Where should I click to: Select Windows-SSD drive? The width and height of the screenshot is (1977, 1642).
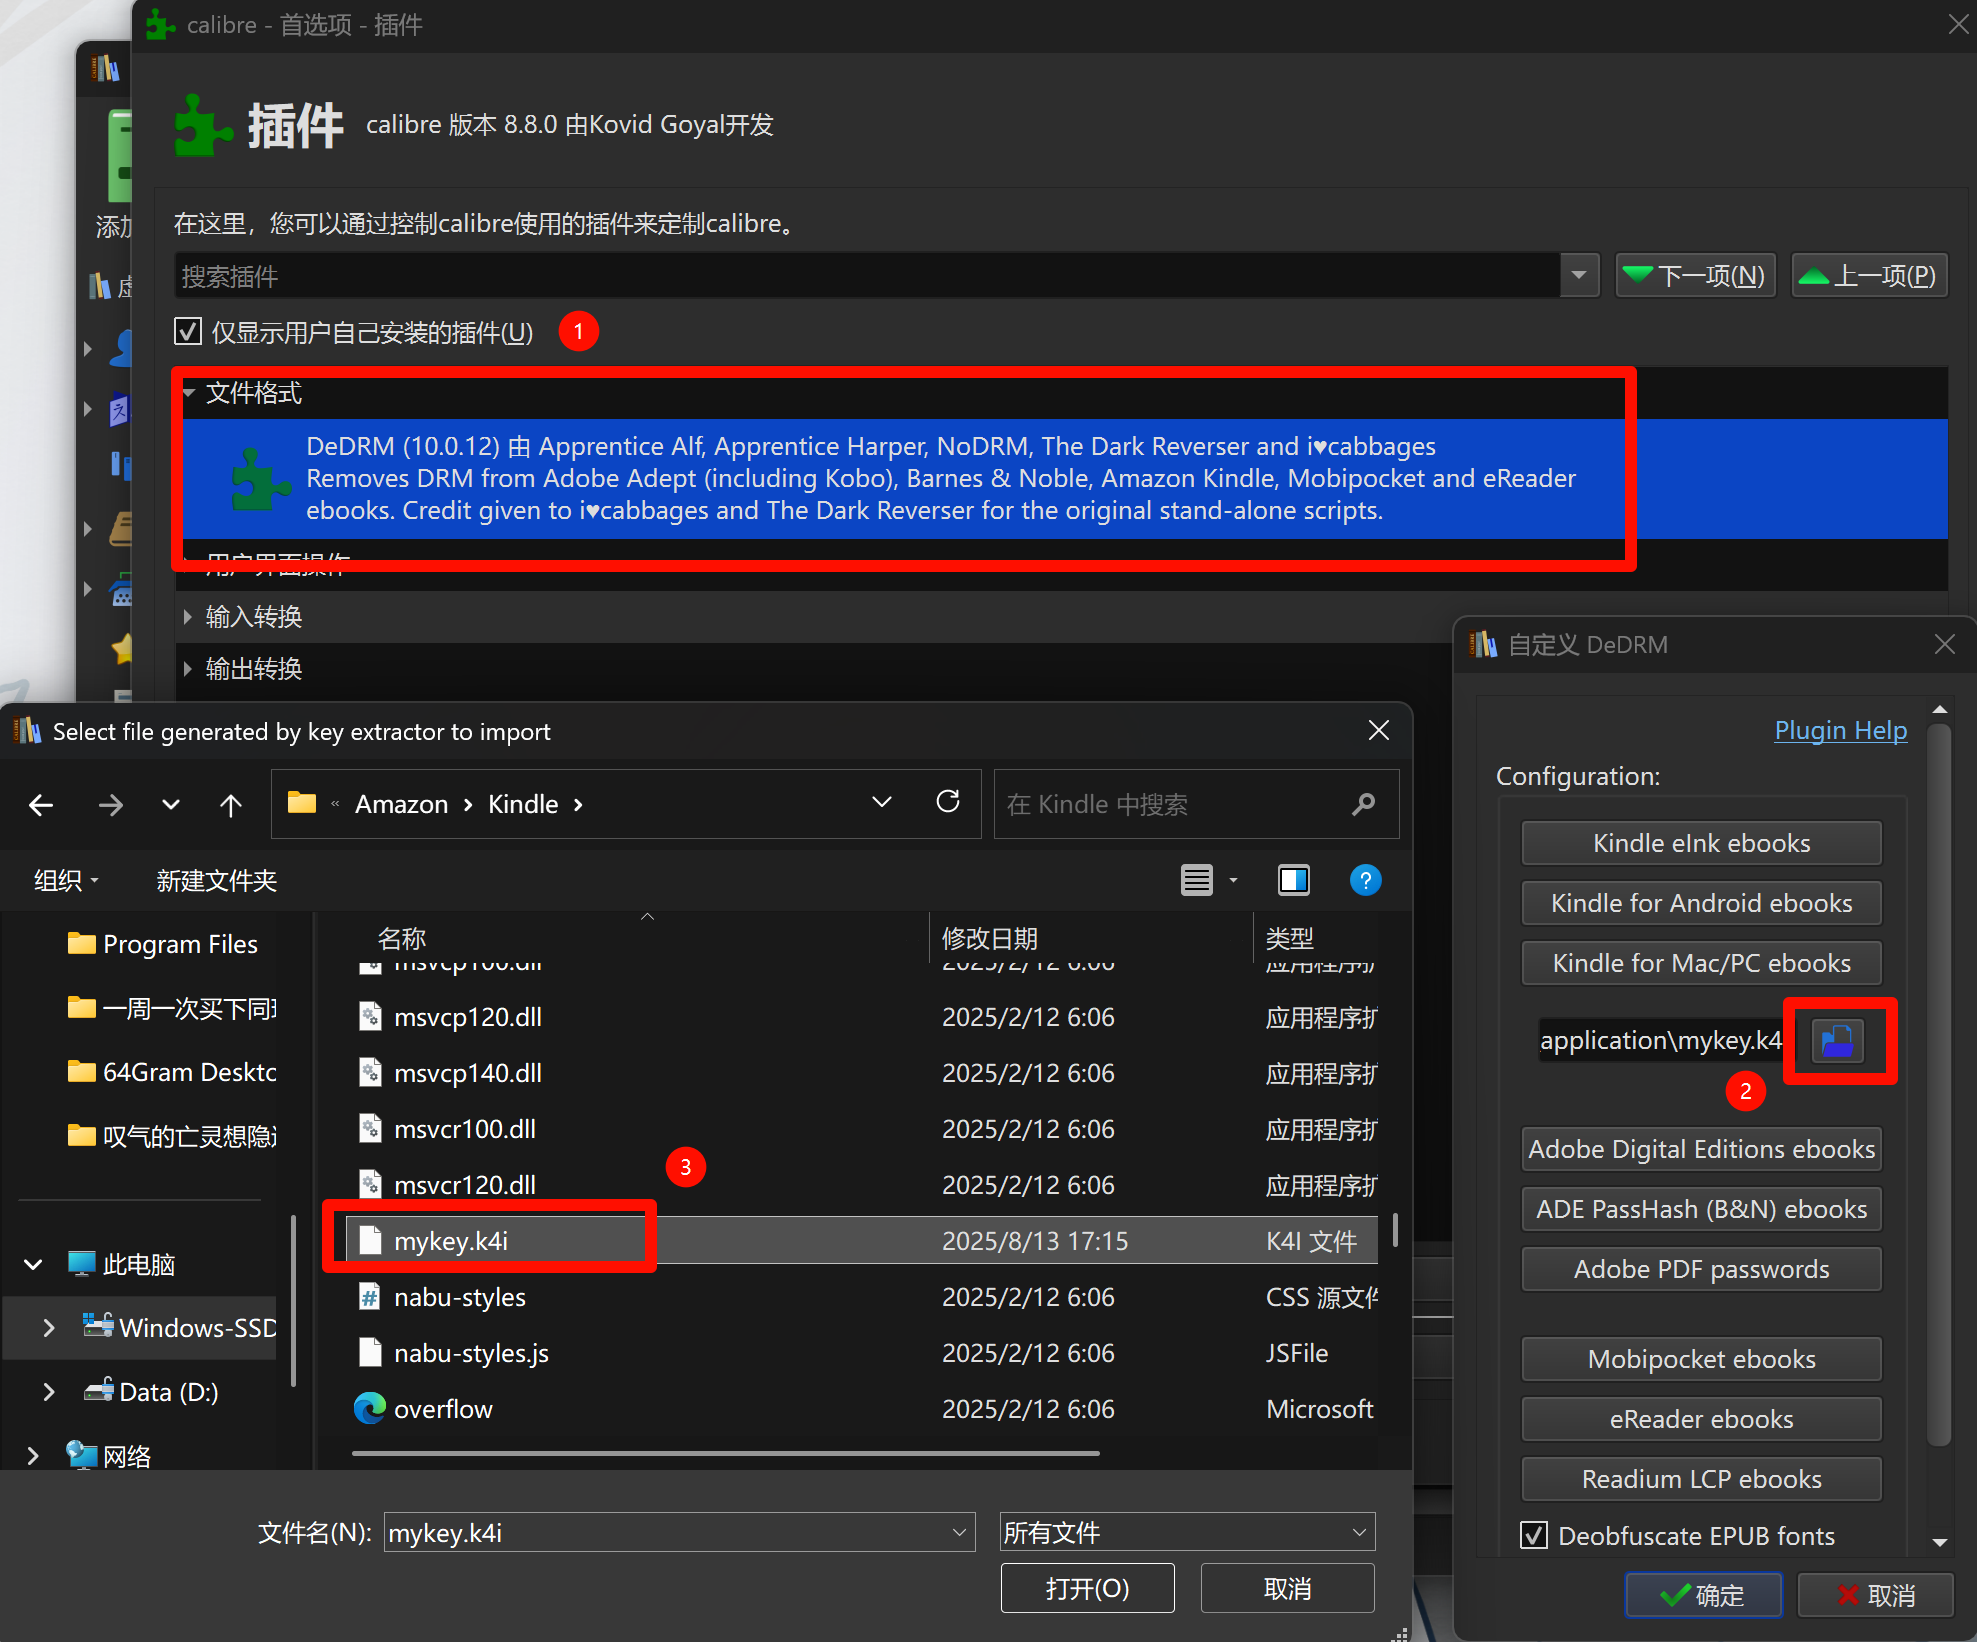(180, 1328)
